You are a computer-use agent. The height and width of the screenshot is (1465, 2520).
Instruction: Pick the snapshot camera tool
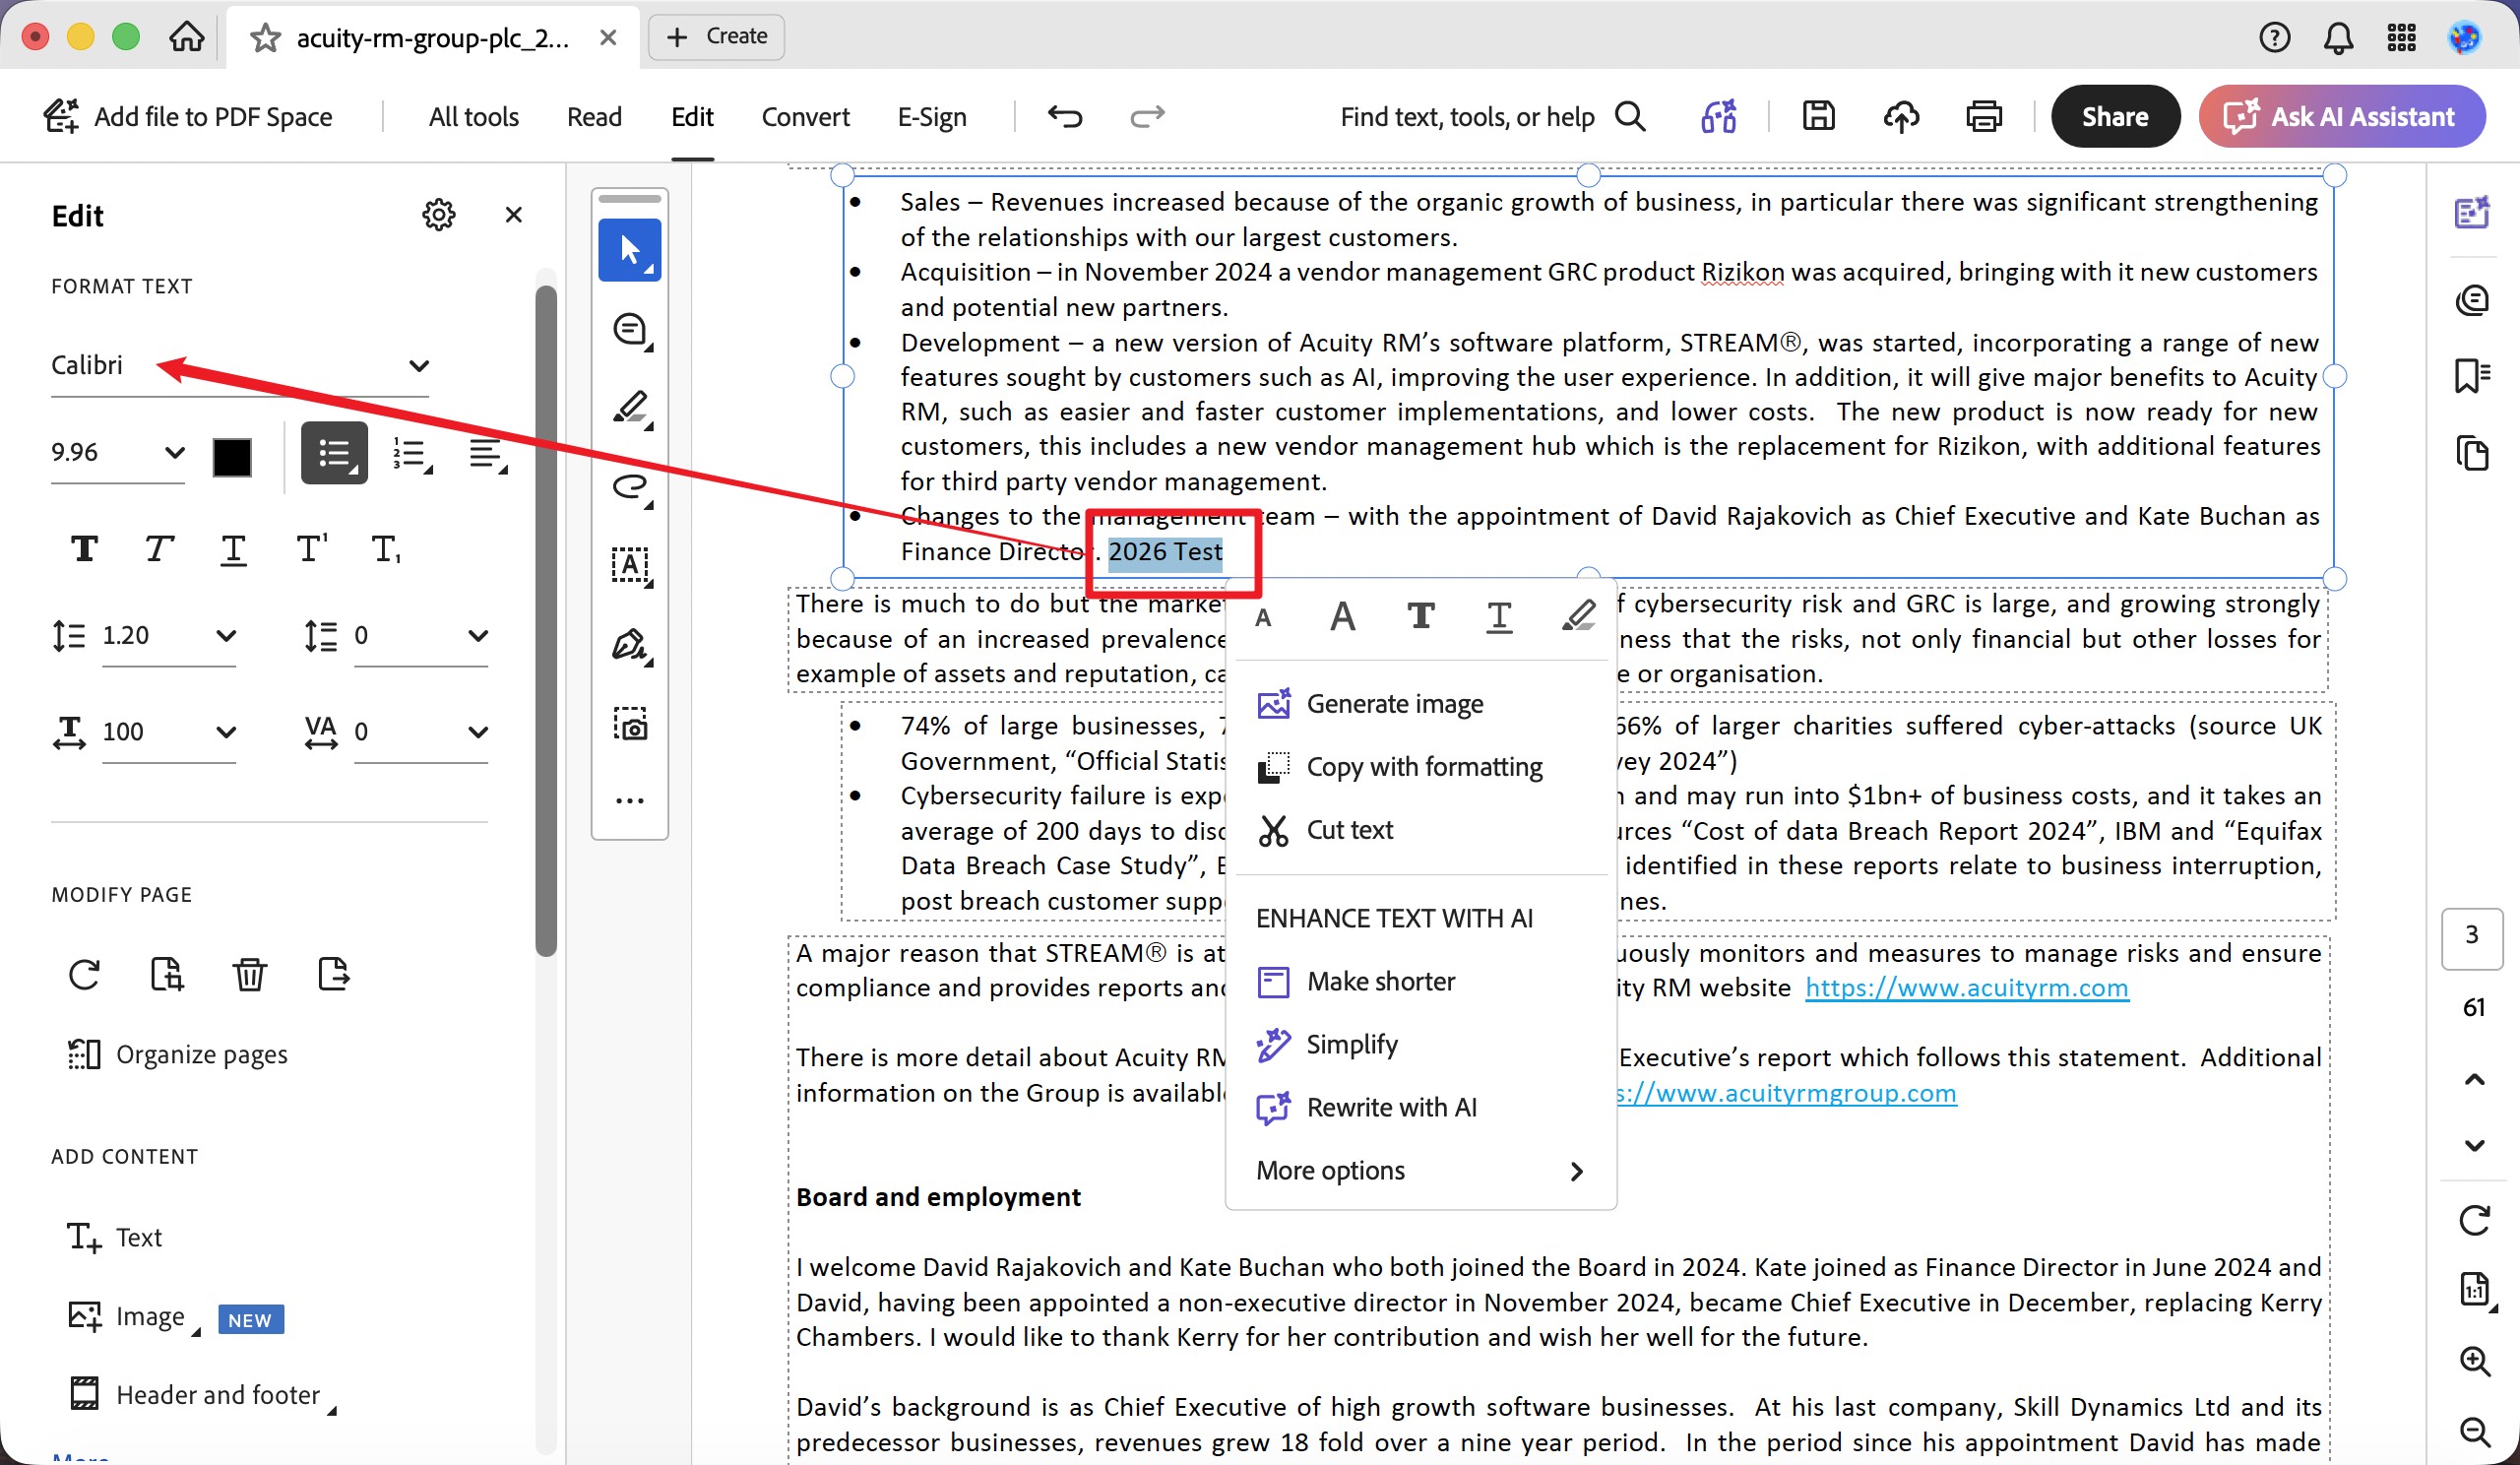631,723
